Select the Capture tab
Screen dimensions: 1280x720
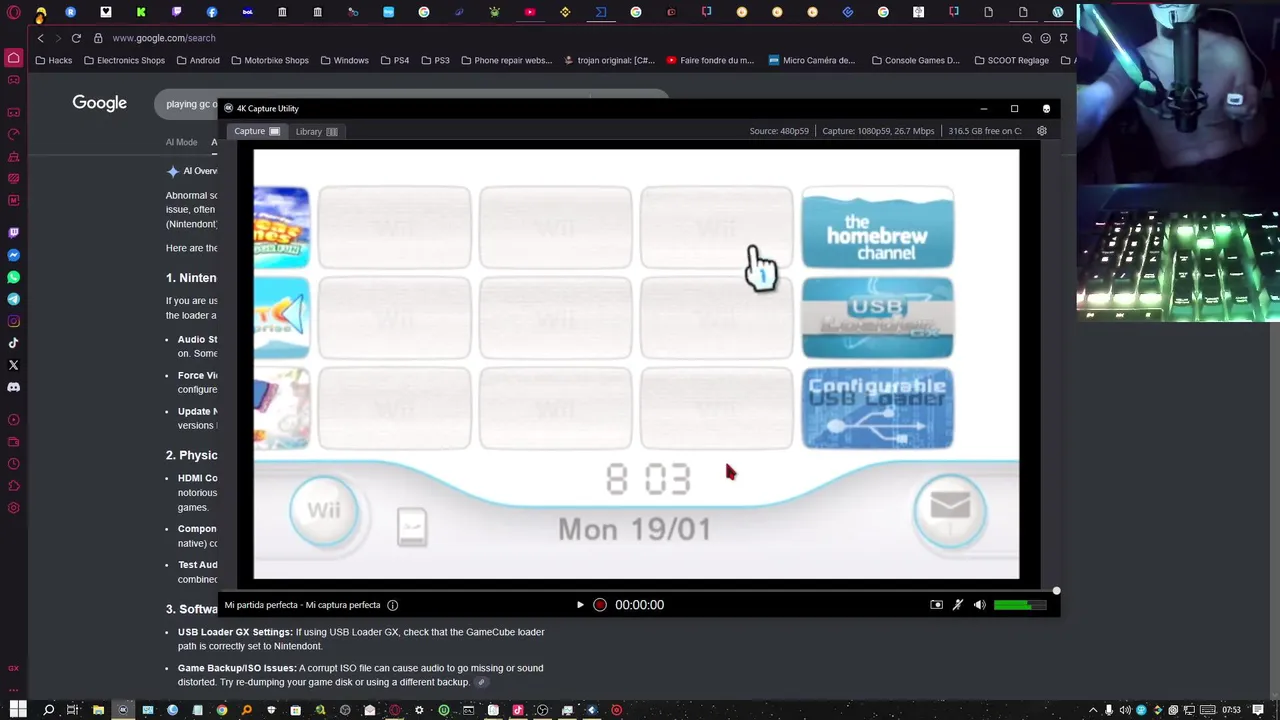(257, 131)
